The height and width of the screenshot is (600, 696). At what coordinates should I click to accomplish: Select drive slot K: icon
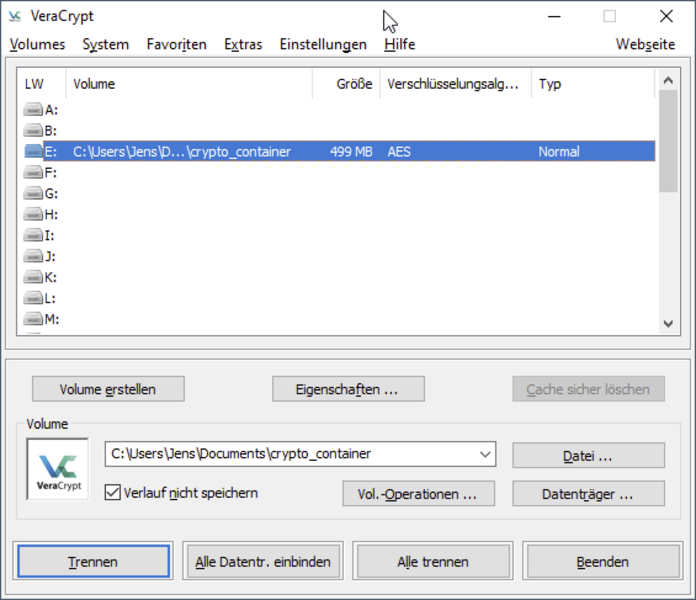(x=34, y=277)
